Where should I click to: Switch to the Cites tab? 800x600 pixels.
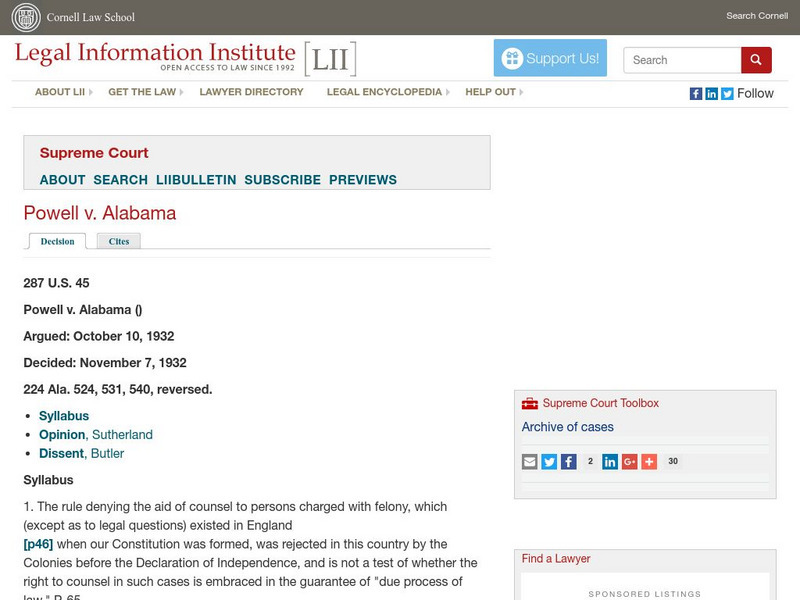[119, 241]
